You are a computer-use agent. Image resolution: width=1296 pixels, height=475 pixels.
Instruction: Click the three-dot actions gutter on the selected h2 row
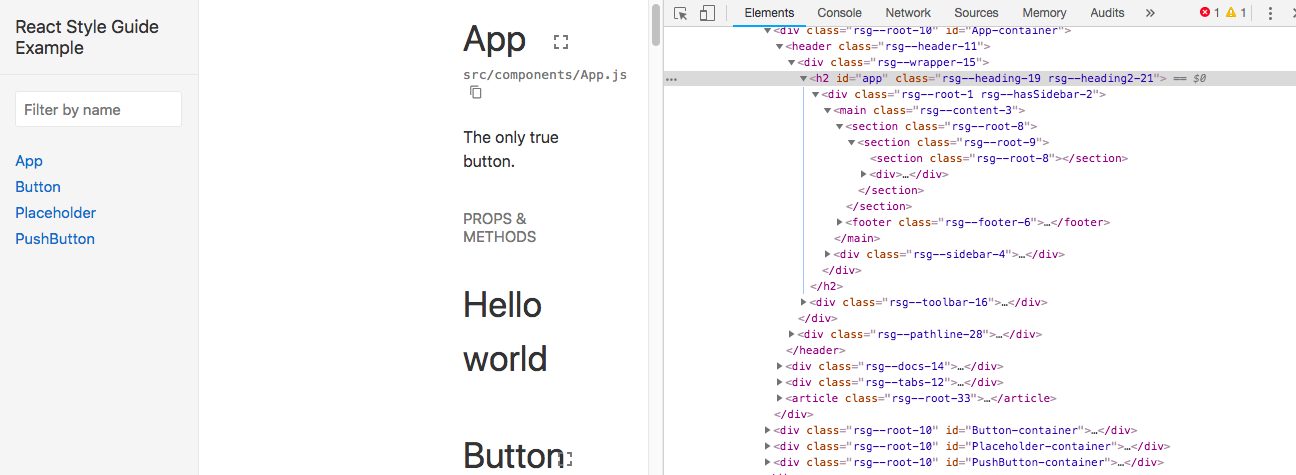(x=671, y=78)
